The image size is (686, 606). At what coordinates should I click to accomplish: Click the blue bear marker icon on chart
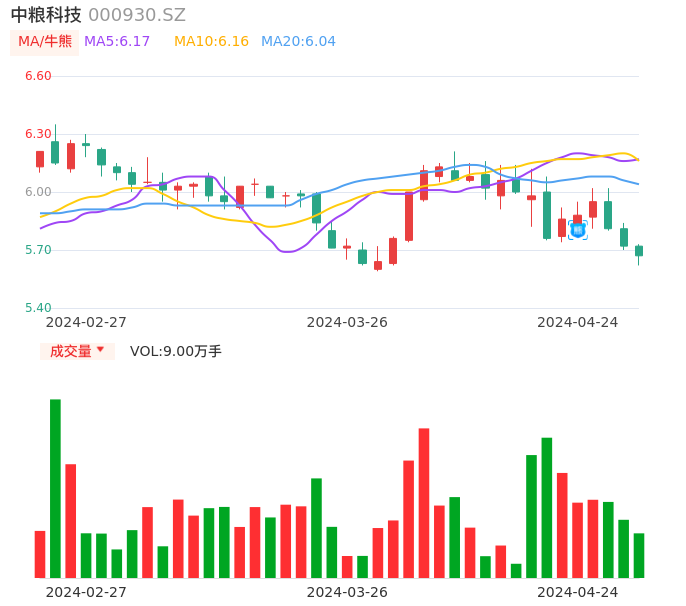point(578,230)
